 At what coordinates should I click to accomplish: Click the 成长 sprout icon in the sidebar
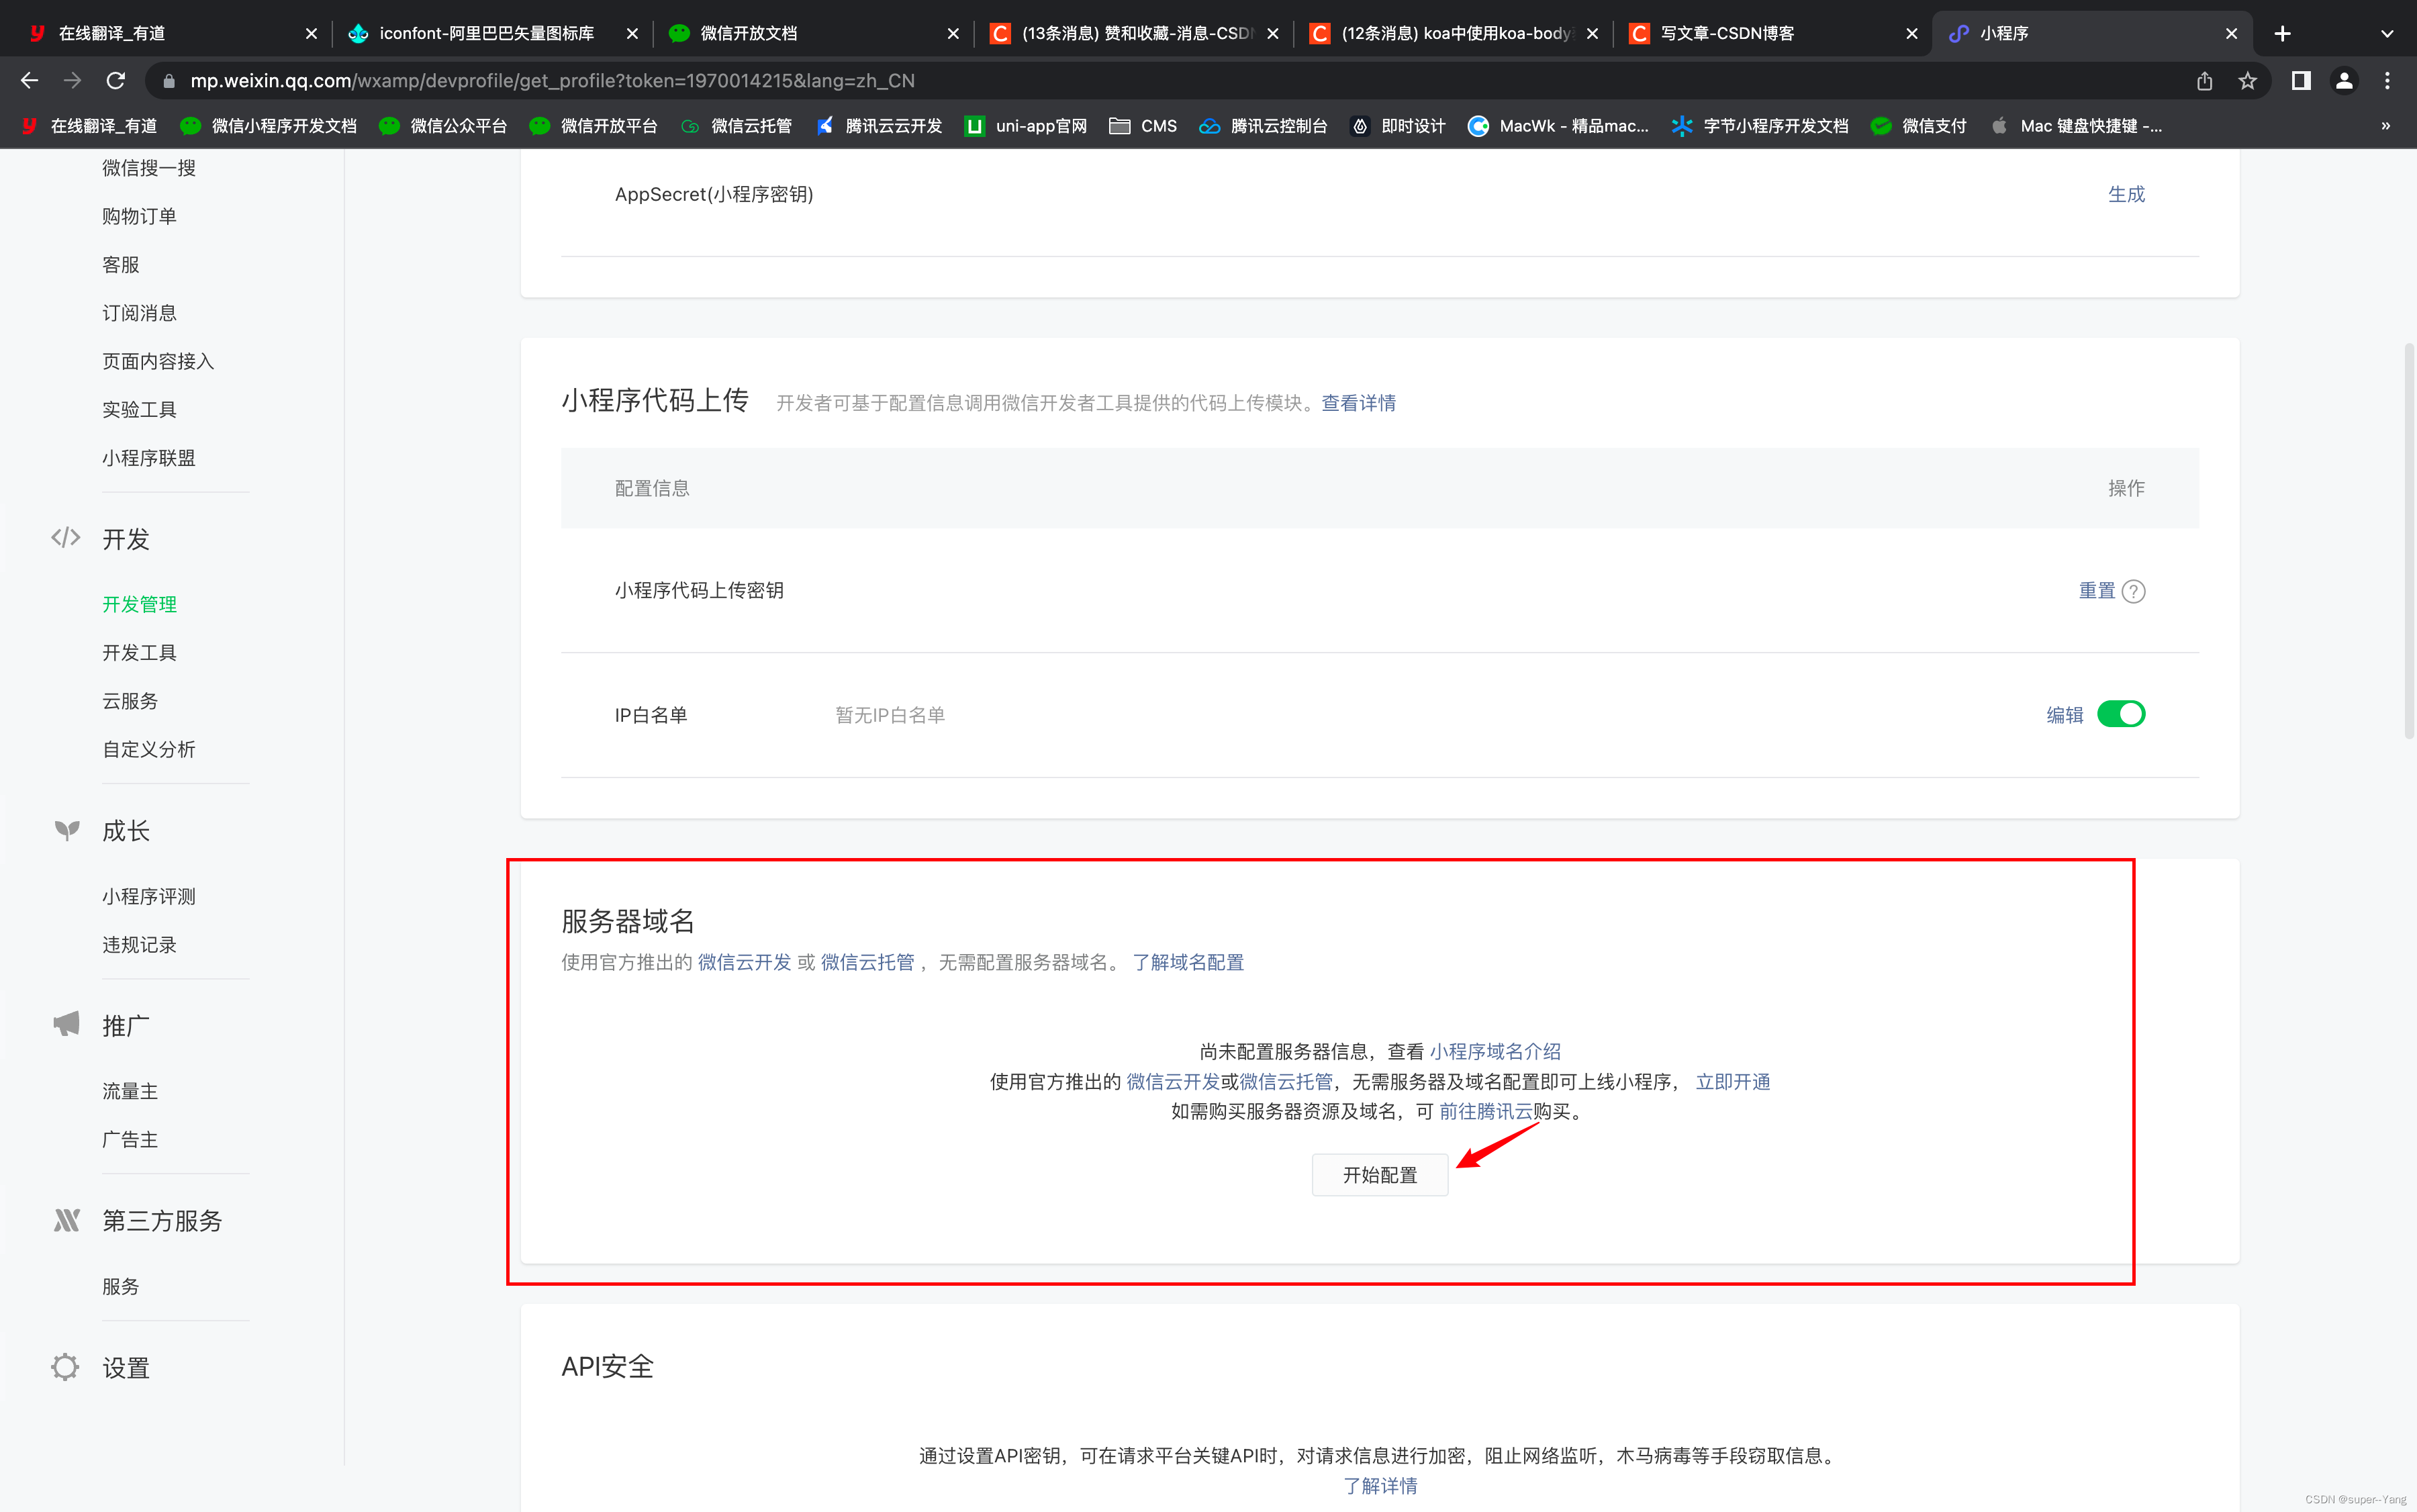(x=66, y=830)
